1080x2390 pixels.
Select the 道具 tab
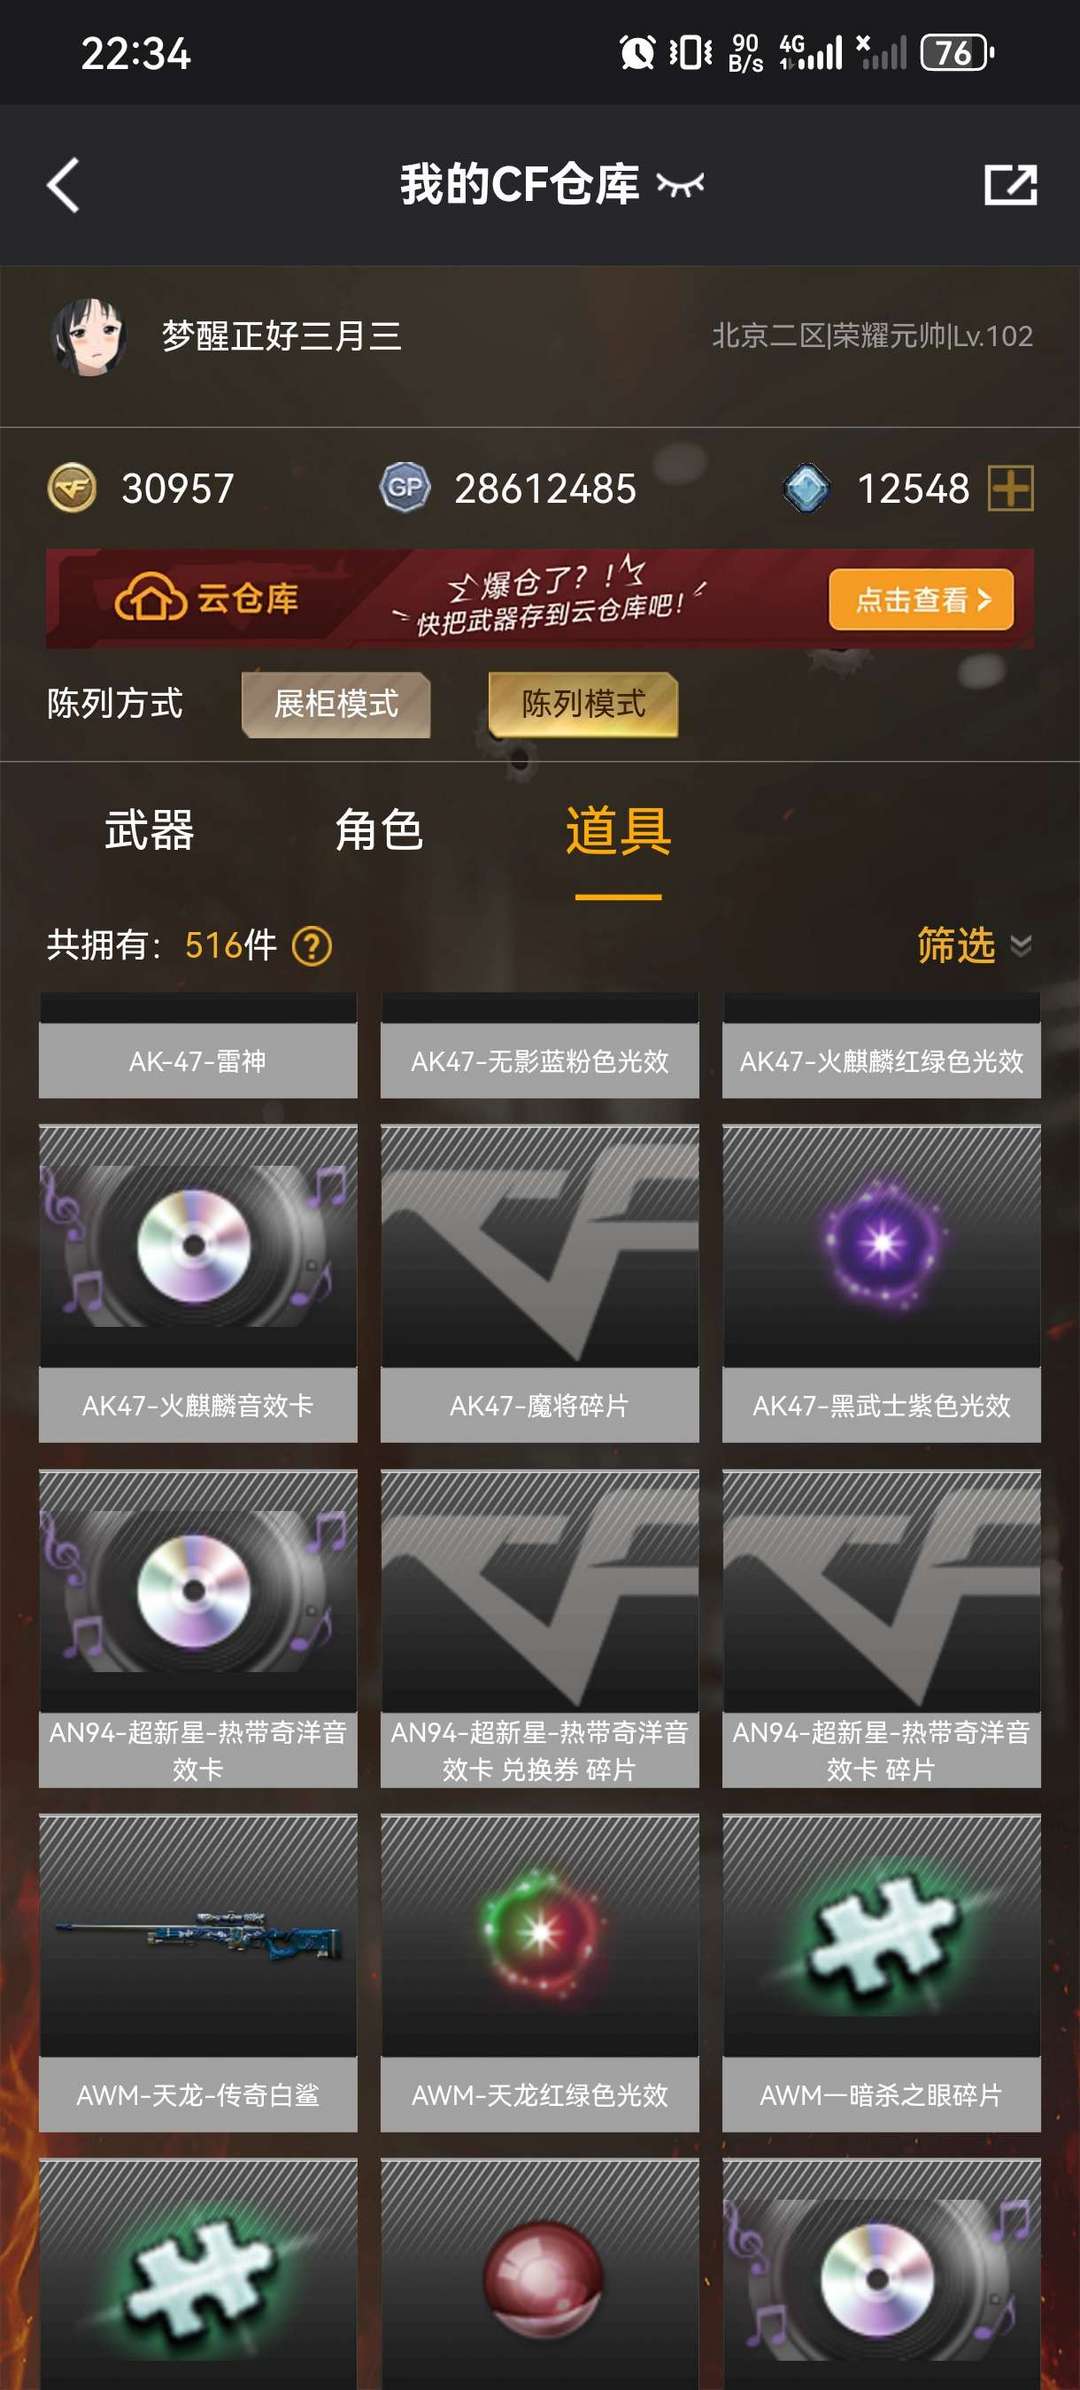coord(618,830)
